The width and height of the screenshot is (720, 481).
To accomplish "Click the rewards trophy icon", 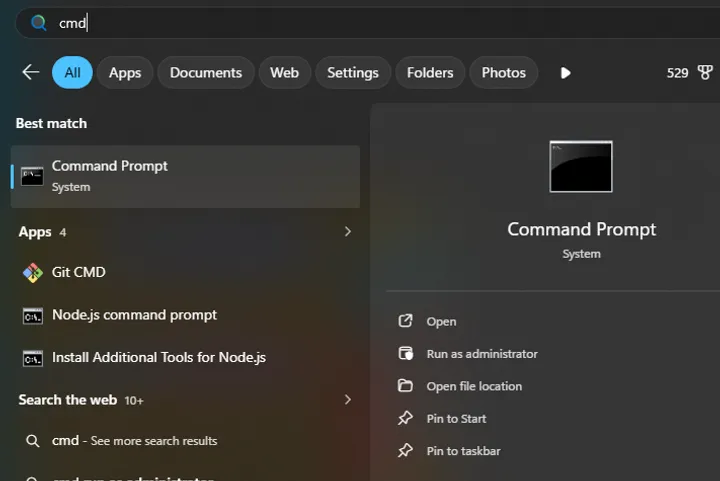I will click(x=705, y=73).
